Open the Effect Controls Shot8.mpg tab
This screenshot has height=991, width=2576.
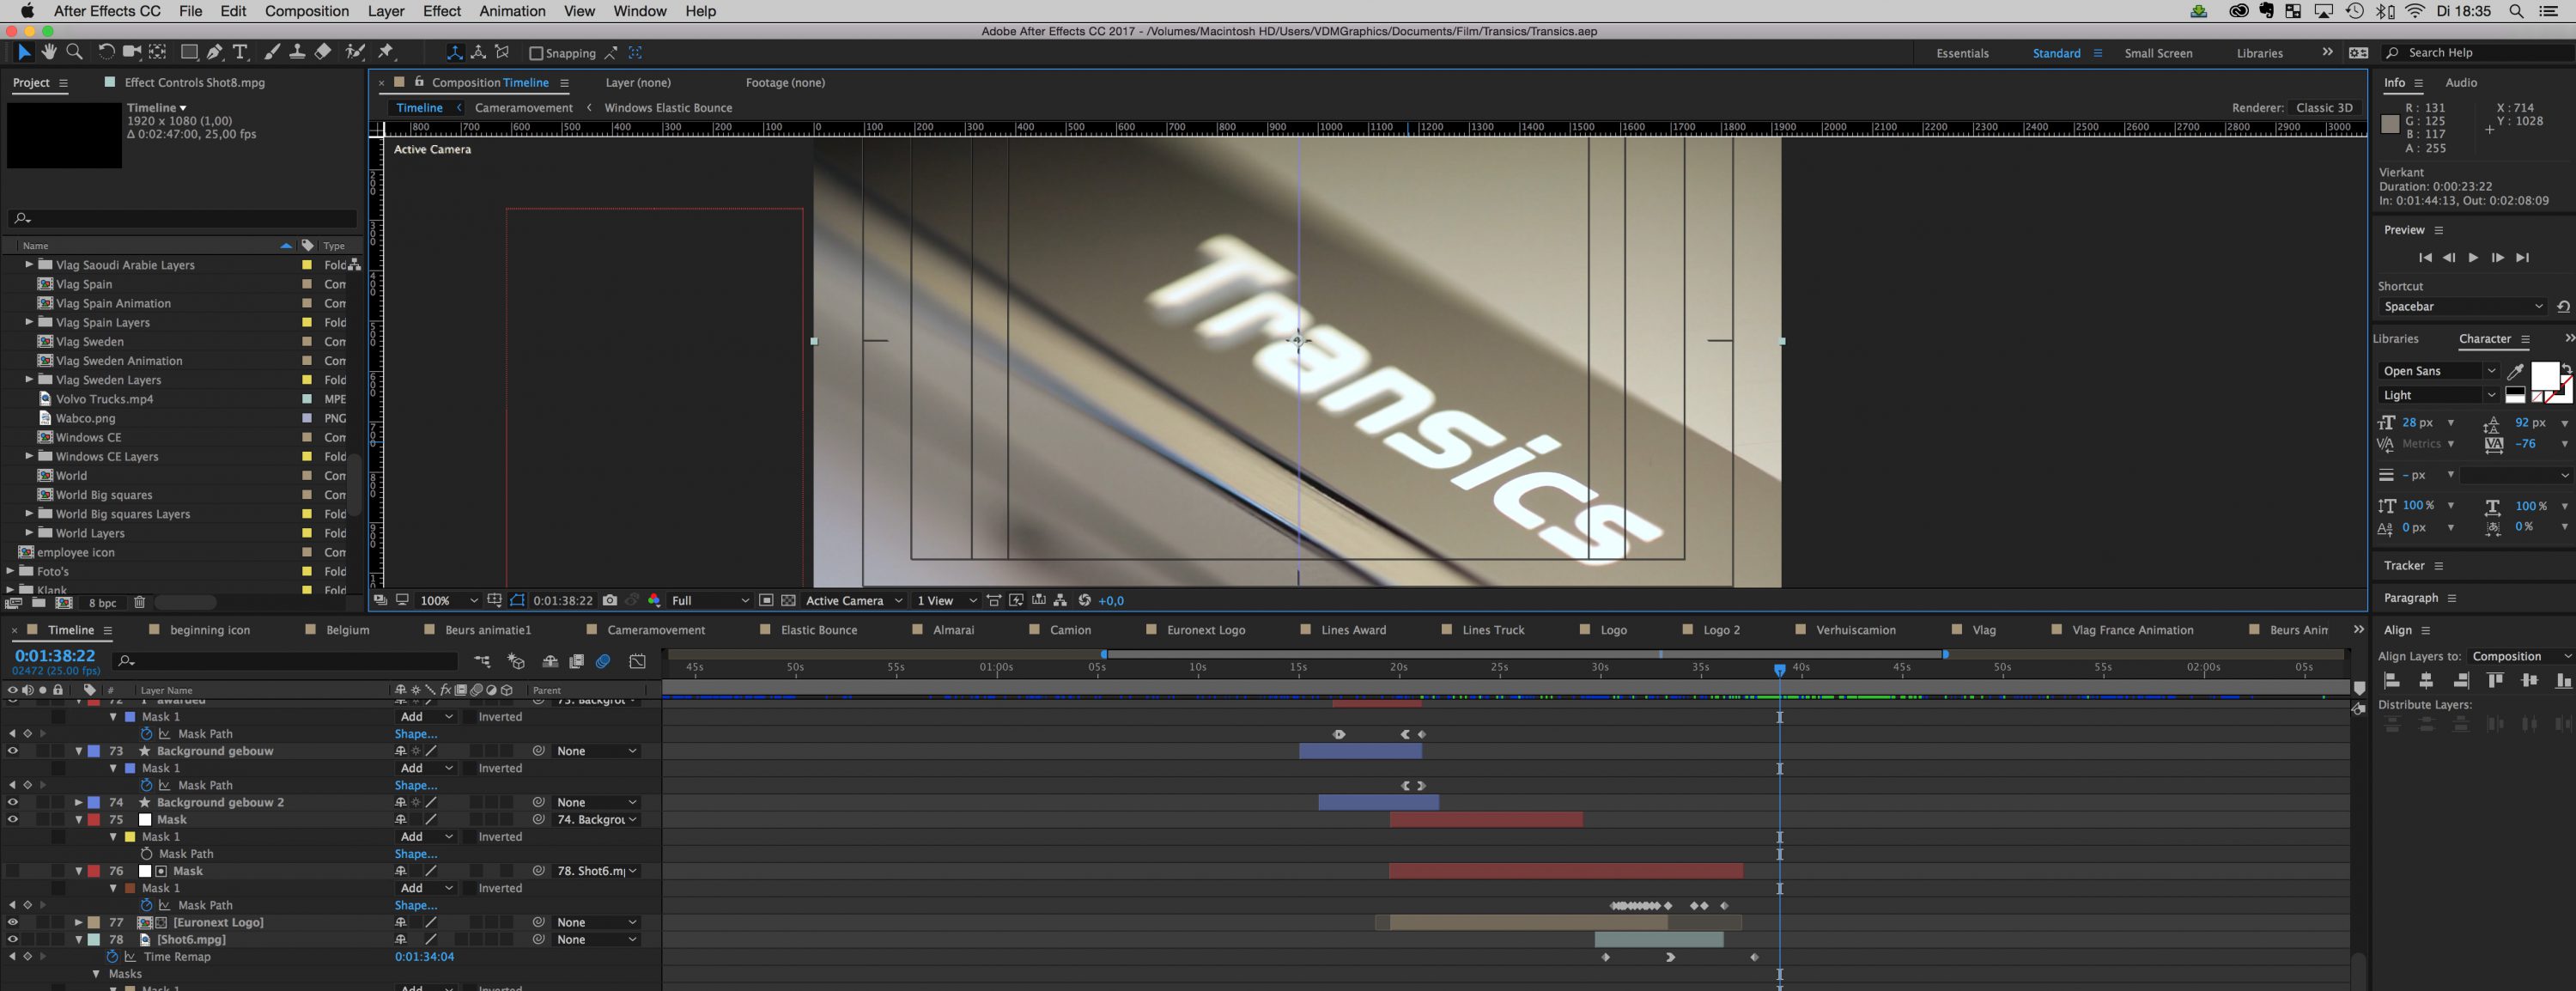(x=194, y=83)
